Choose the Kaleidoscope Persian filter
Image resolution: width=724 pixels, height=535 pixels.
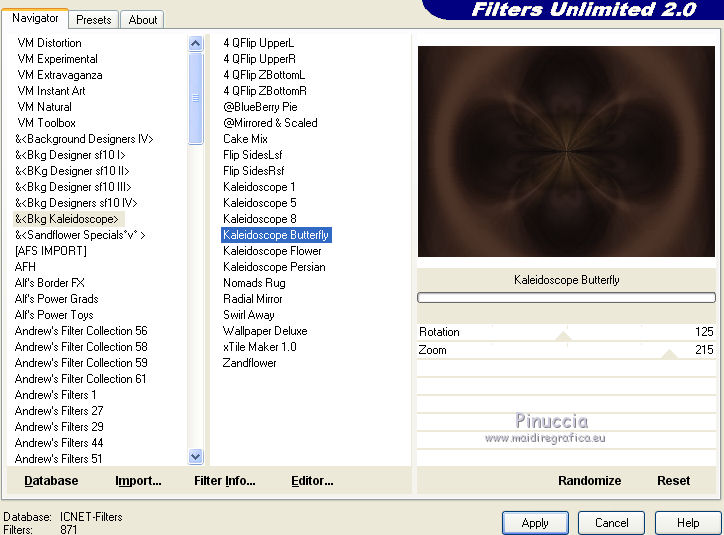pos(274,267)
